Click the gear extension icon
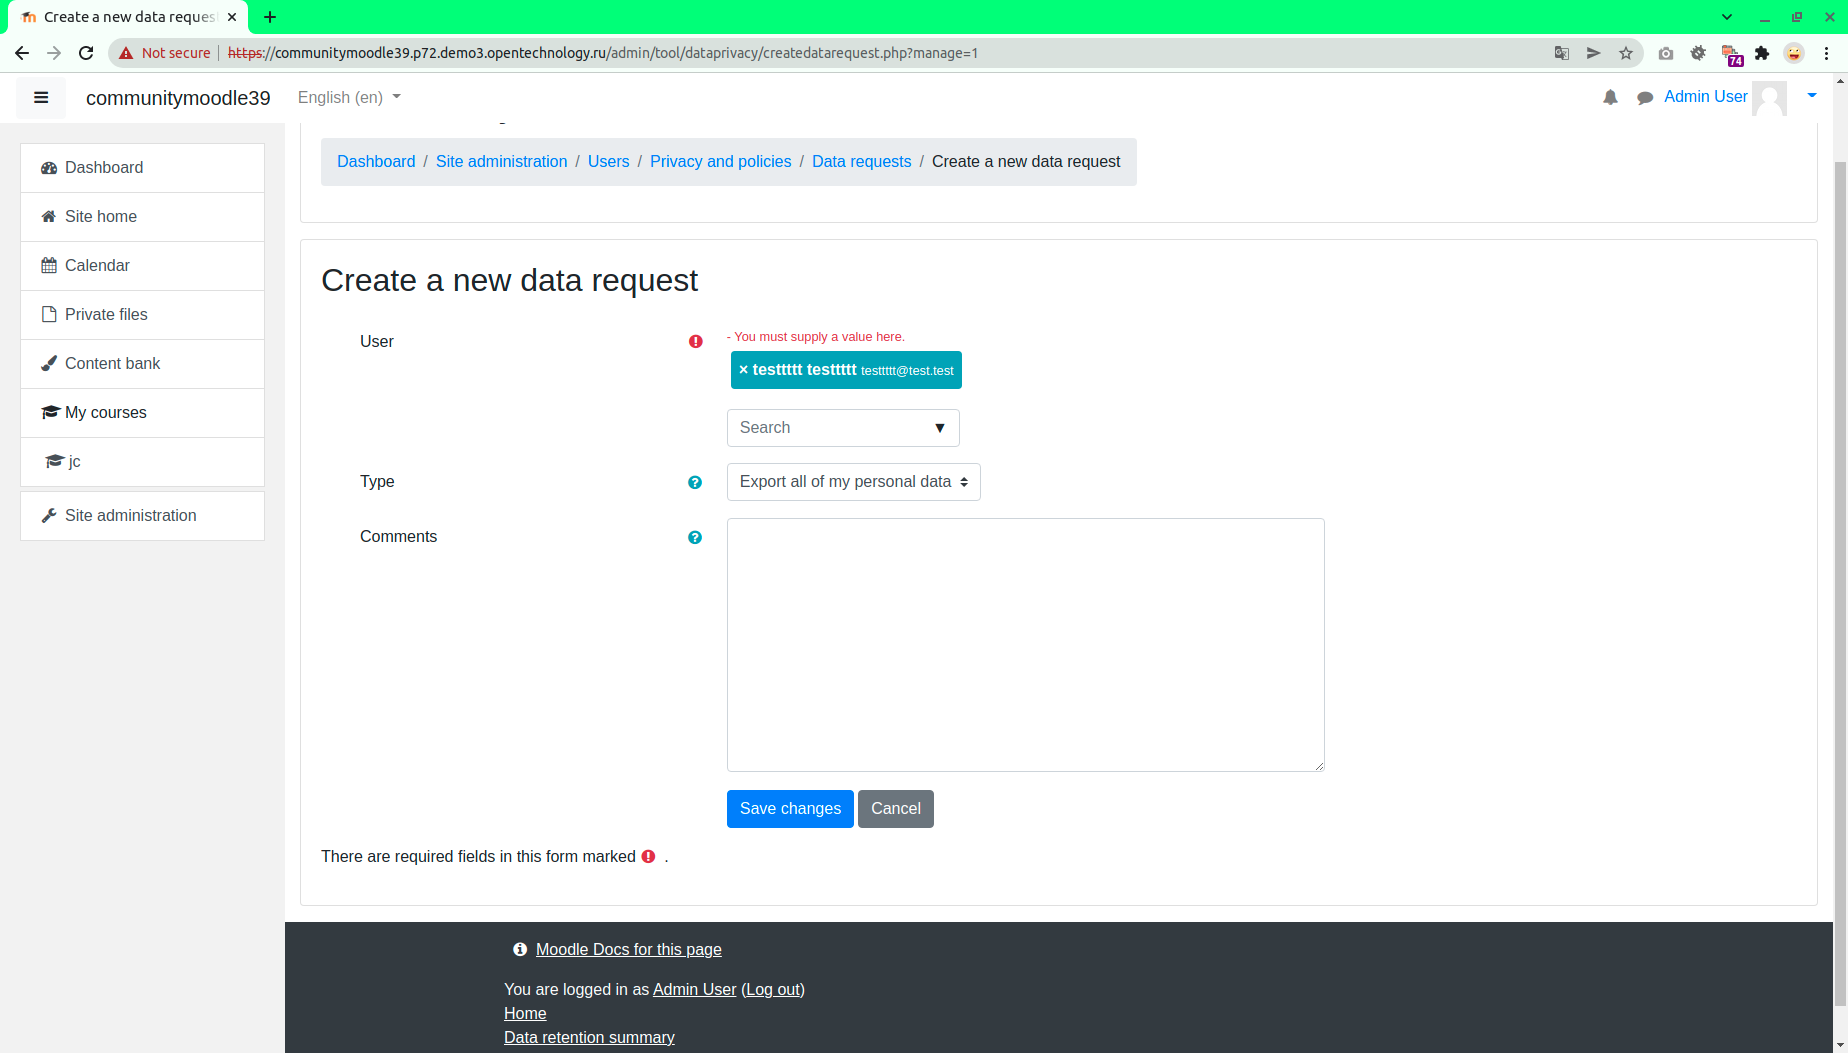 coord(1698,53)
